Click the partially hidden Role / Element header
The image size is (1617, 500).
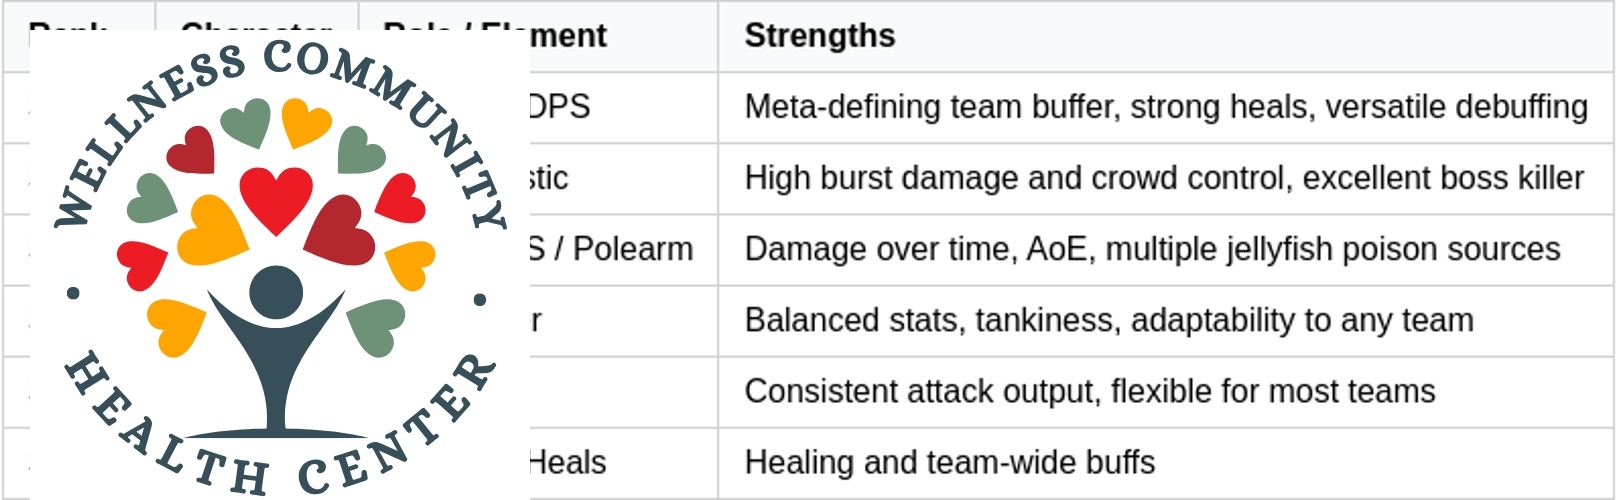pyautogui.click(x=565, y=36)
